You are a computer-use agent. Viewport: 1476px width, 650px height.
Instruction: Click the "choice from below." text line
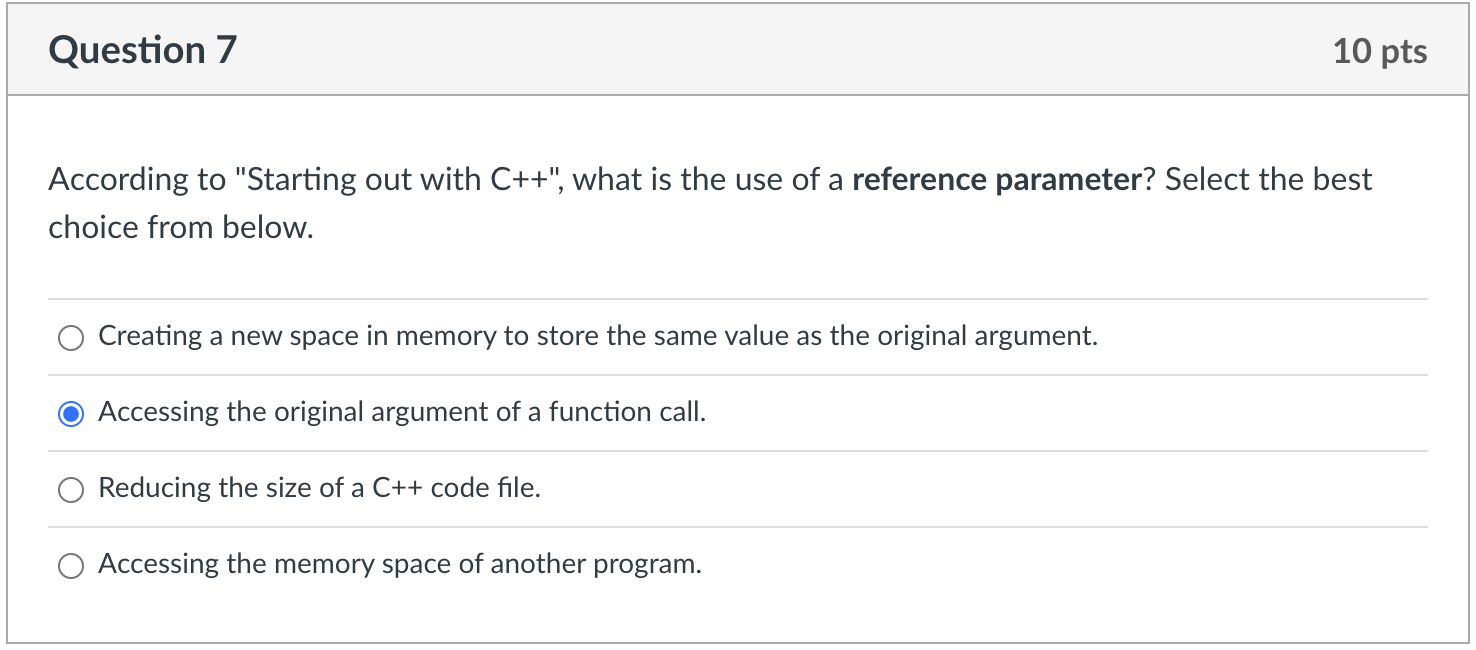tap(181, 227)
